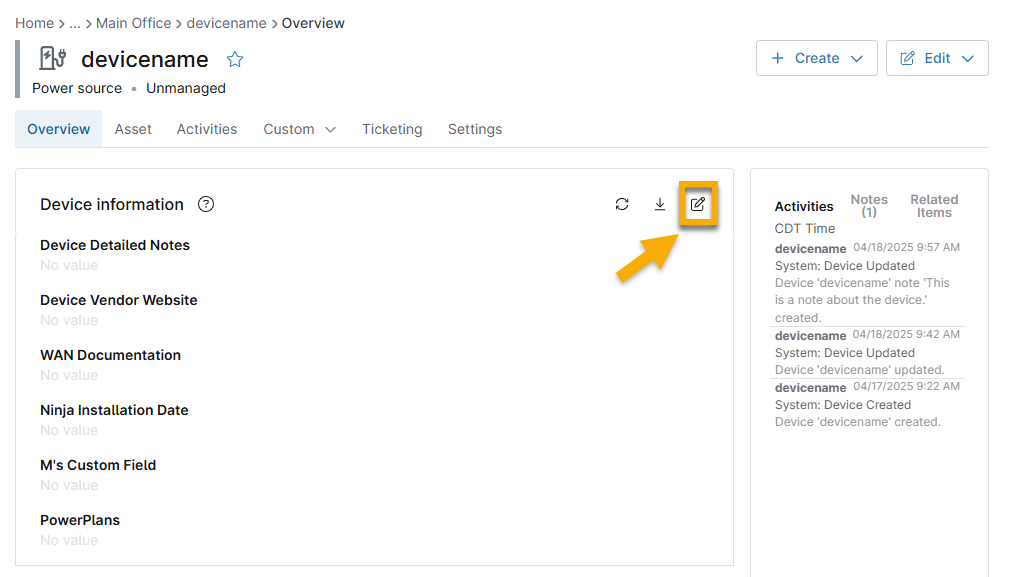Favorite the device using the star icon
This screenshot has height=577, width=1011.
(x=234, y=60)
